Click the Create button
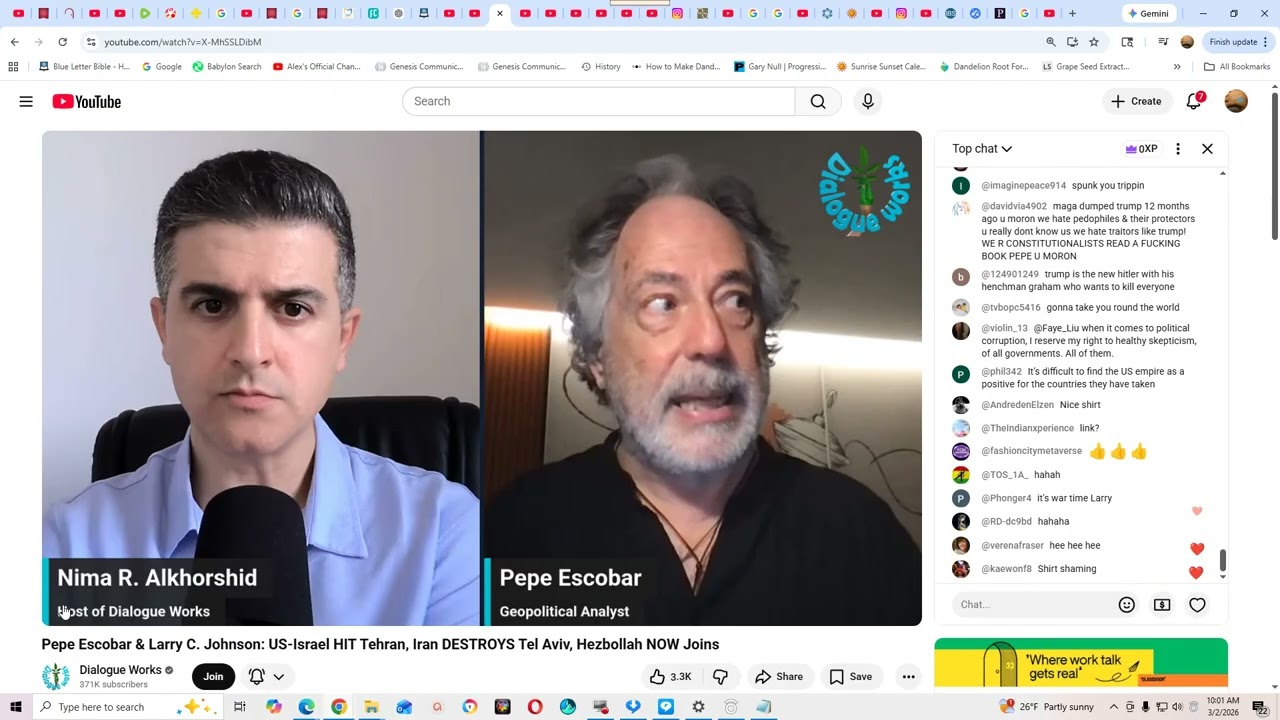1280x720 pixels. click(1136, 101)
